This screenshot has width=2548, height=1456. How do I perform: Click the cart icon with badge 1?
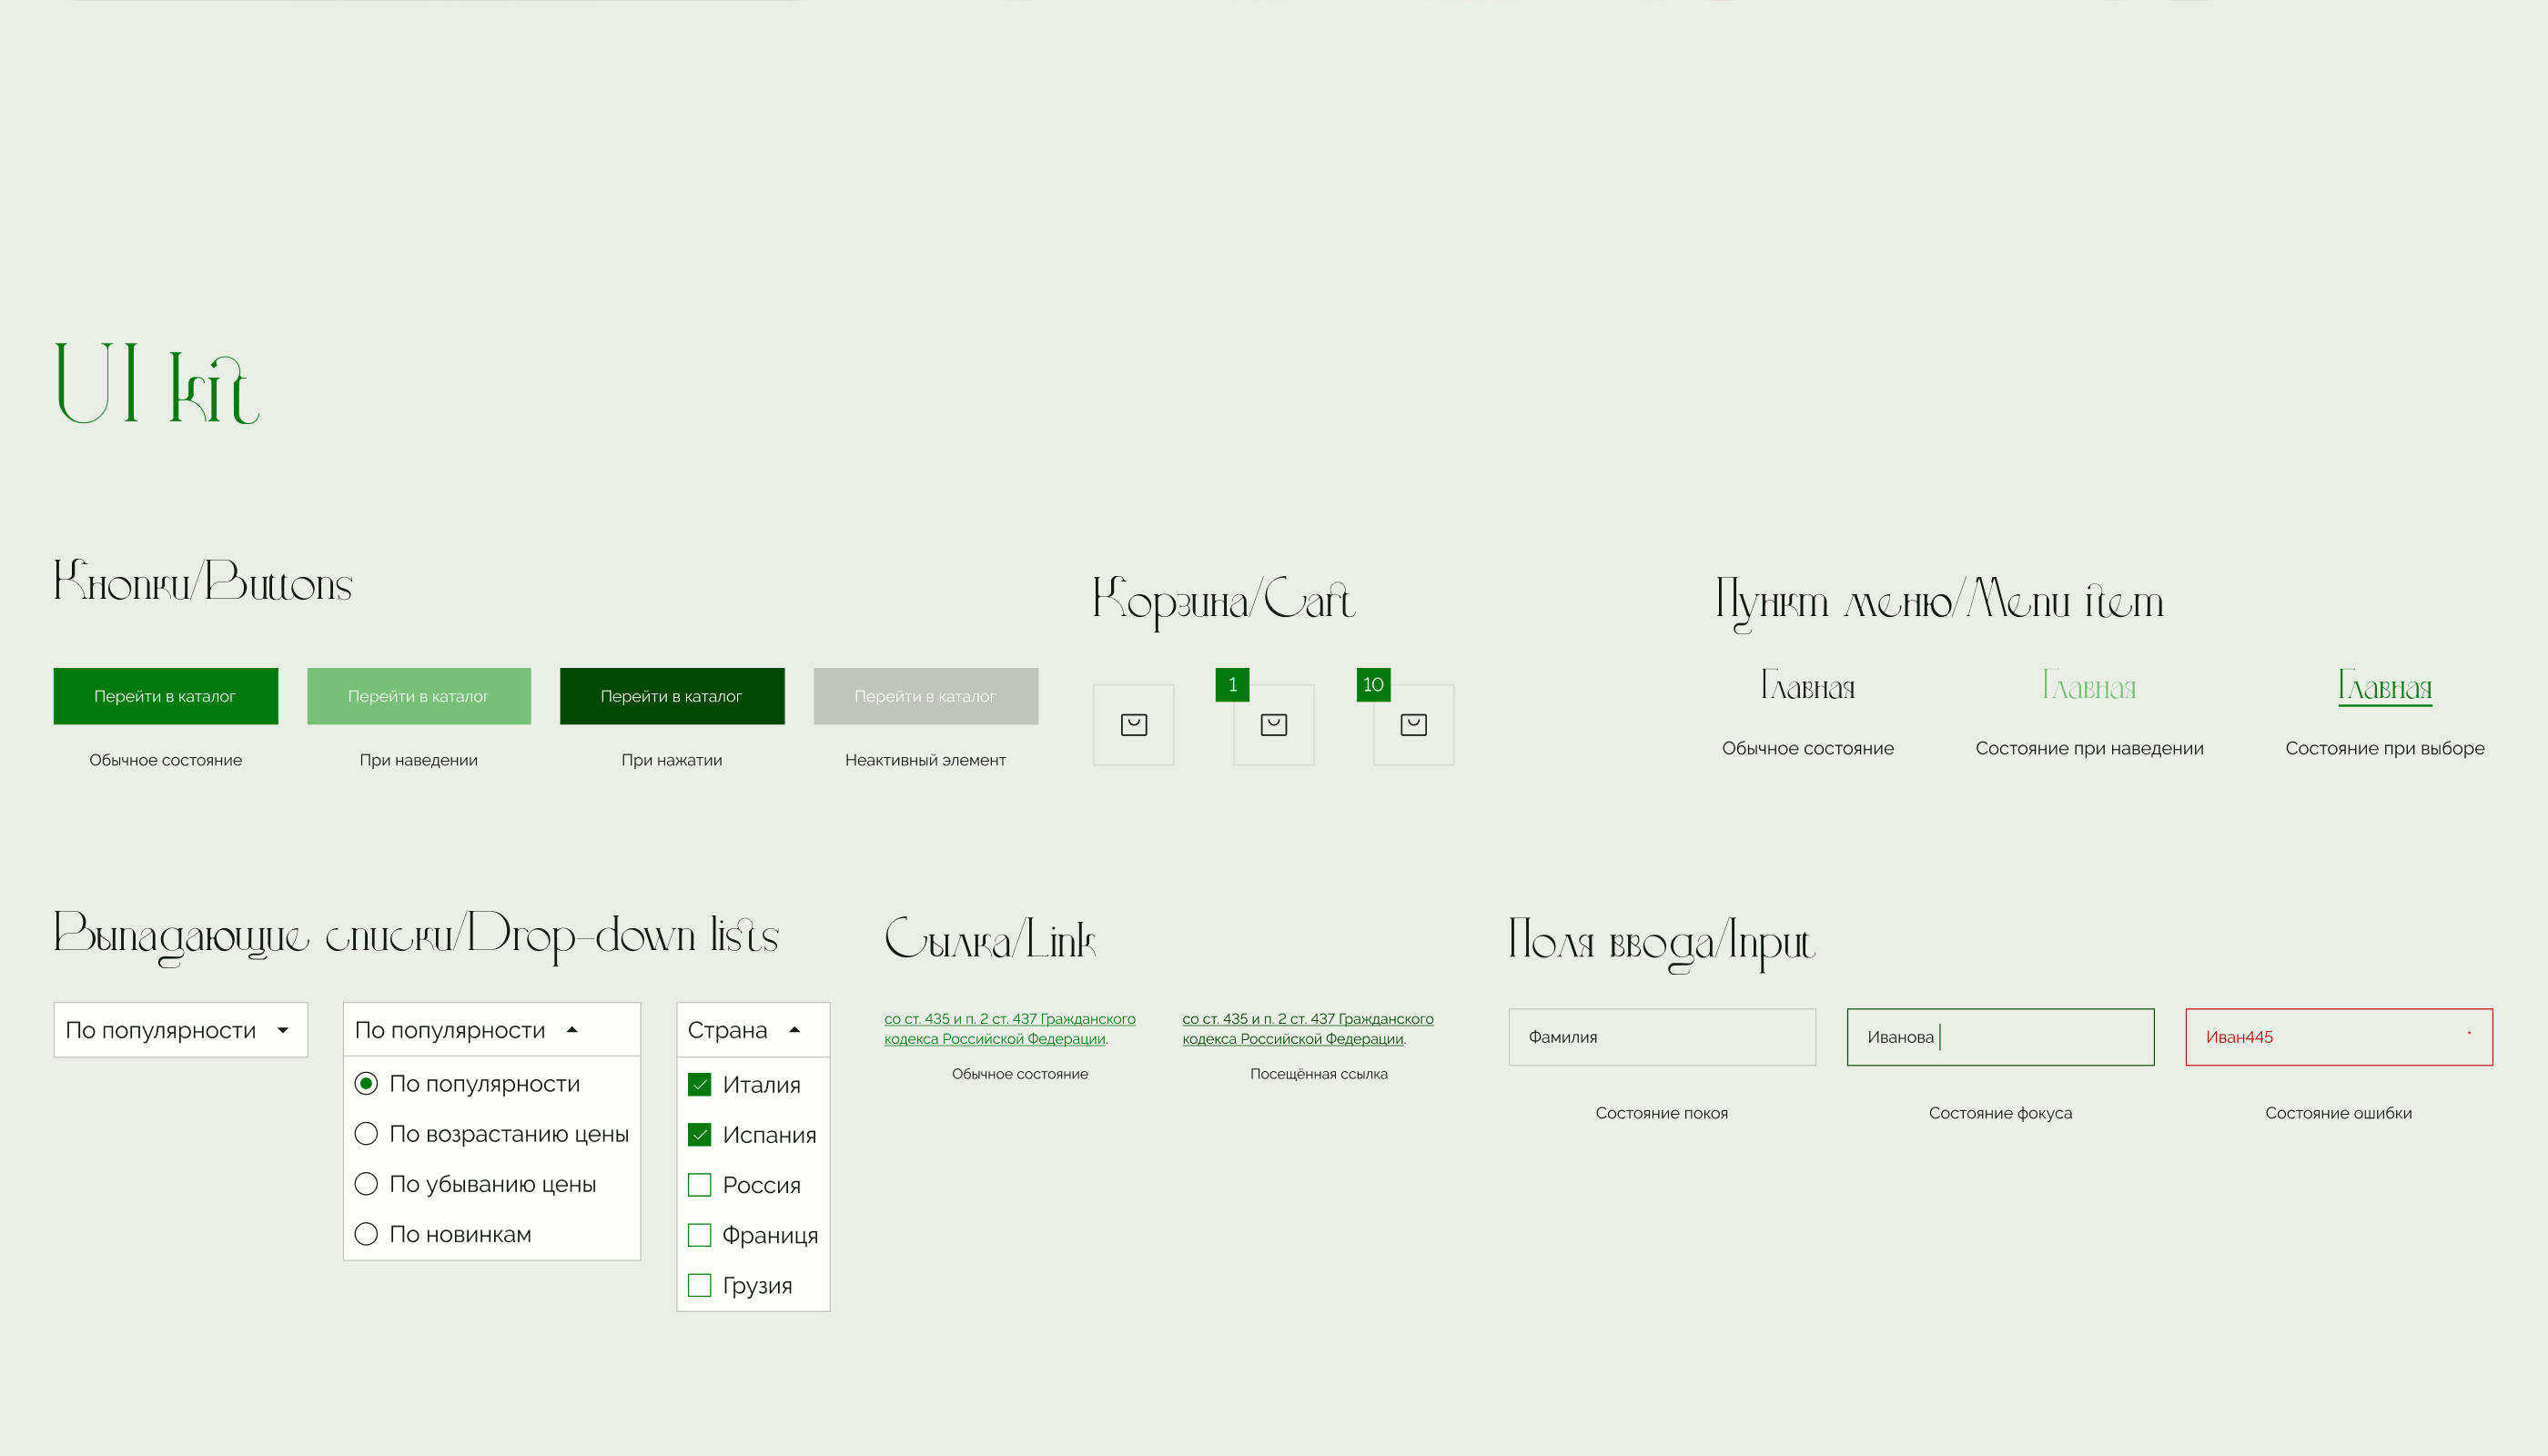tap(1273, 725)
